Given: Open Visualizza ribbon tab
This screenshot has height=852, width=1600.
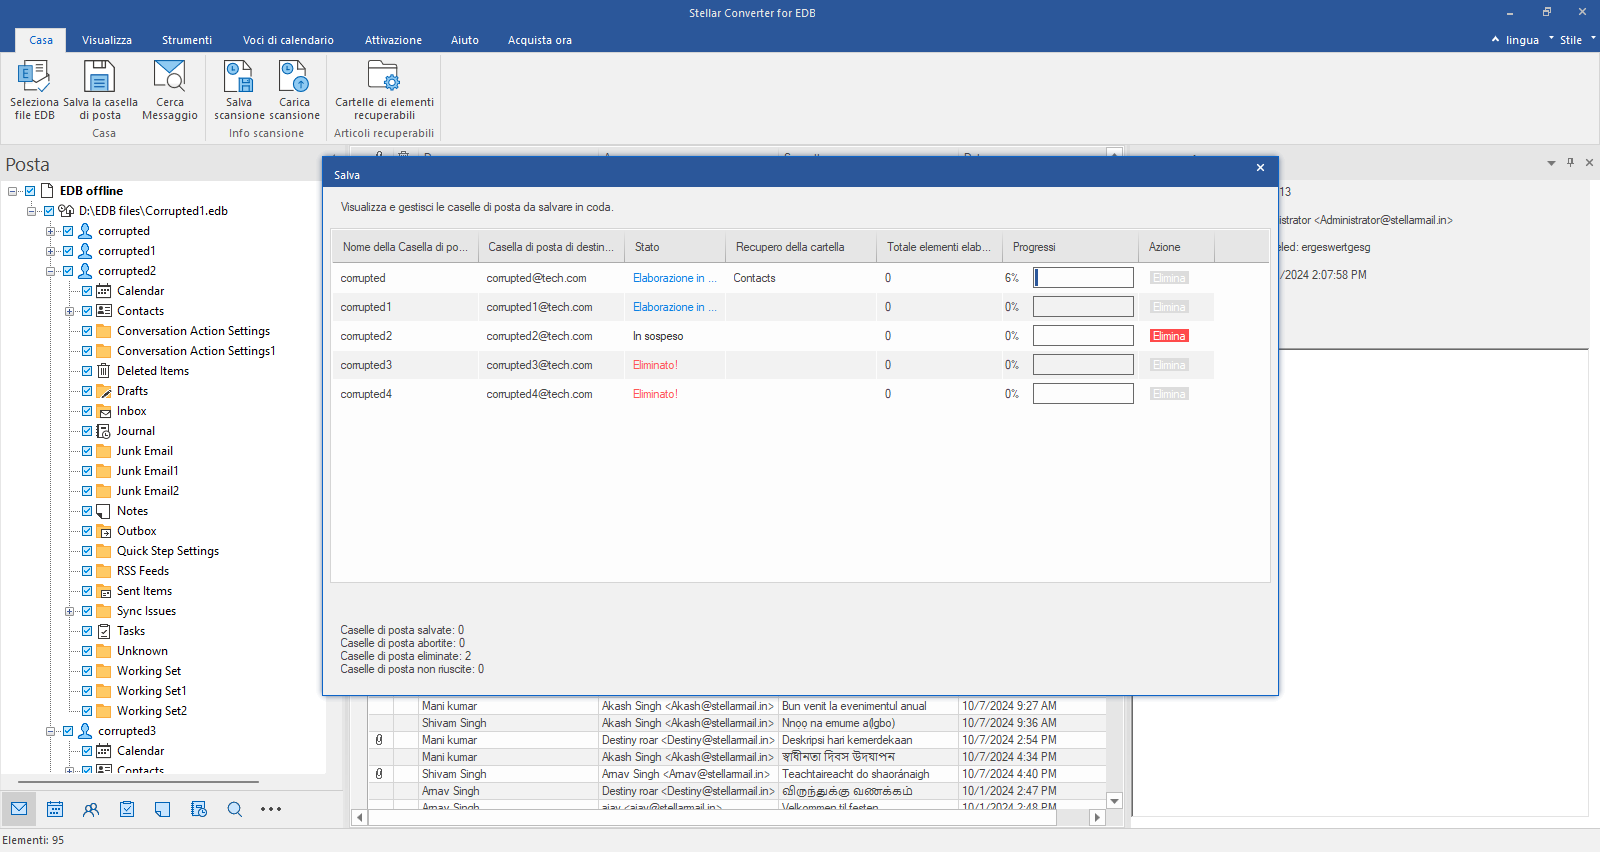Looking at the screenshot, I should 107,40.
